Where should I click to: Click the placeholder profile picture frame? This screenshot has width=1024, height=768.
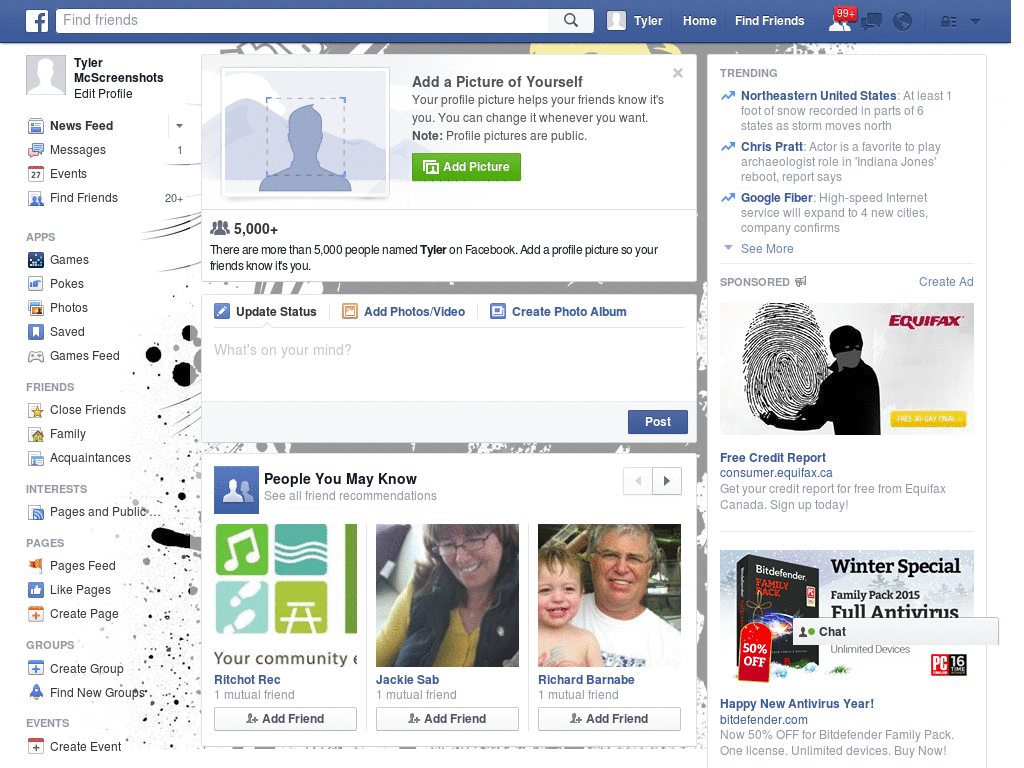[x=306, y=133]
